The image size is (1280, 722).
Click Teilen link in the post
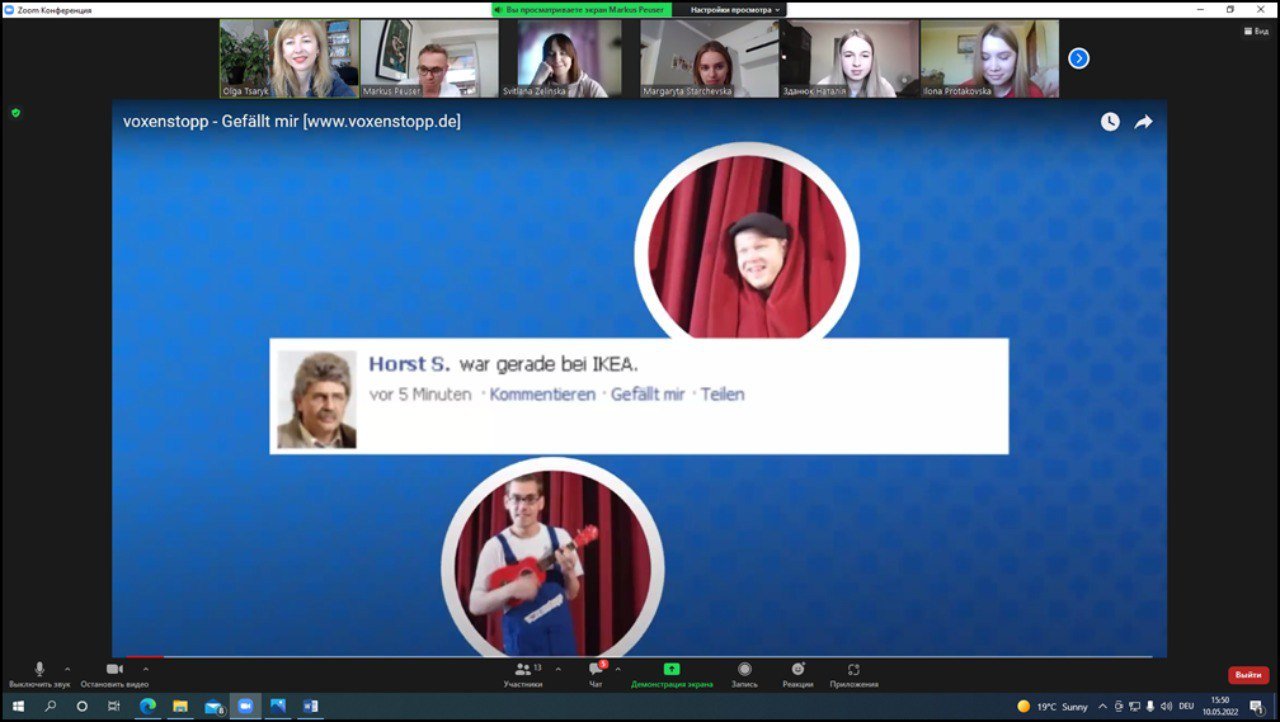click(722, 395)
